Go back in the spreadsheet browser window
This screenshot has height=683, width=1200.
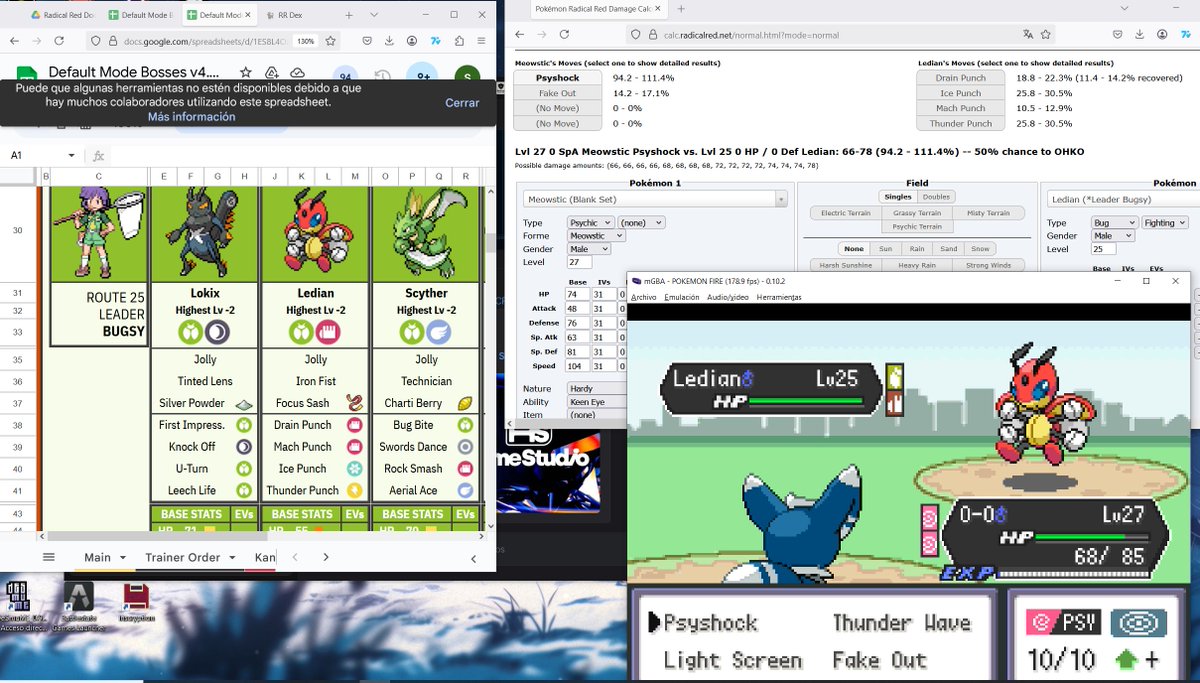click(14, 42)
